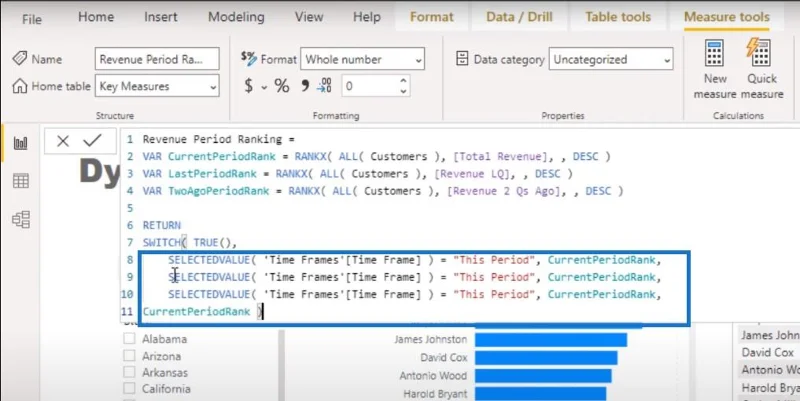Apply percentage format icon

(x=282, y=86)
